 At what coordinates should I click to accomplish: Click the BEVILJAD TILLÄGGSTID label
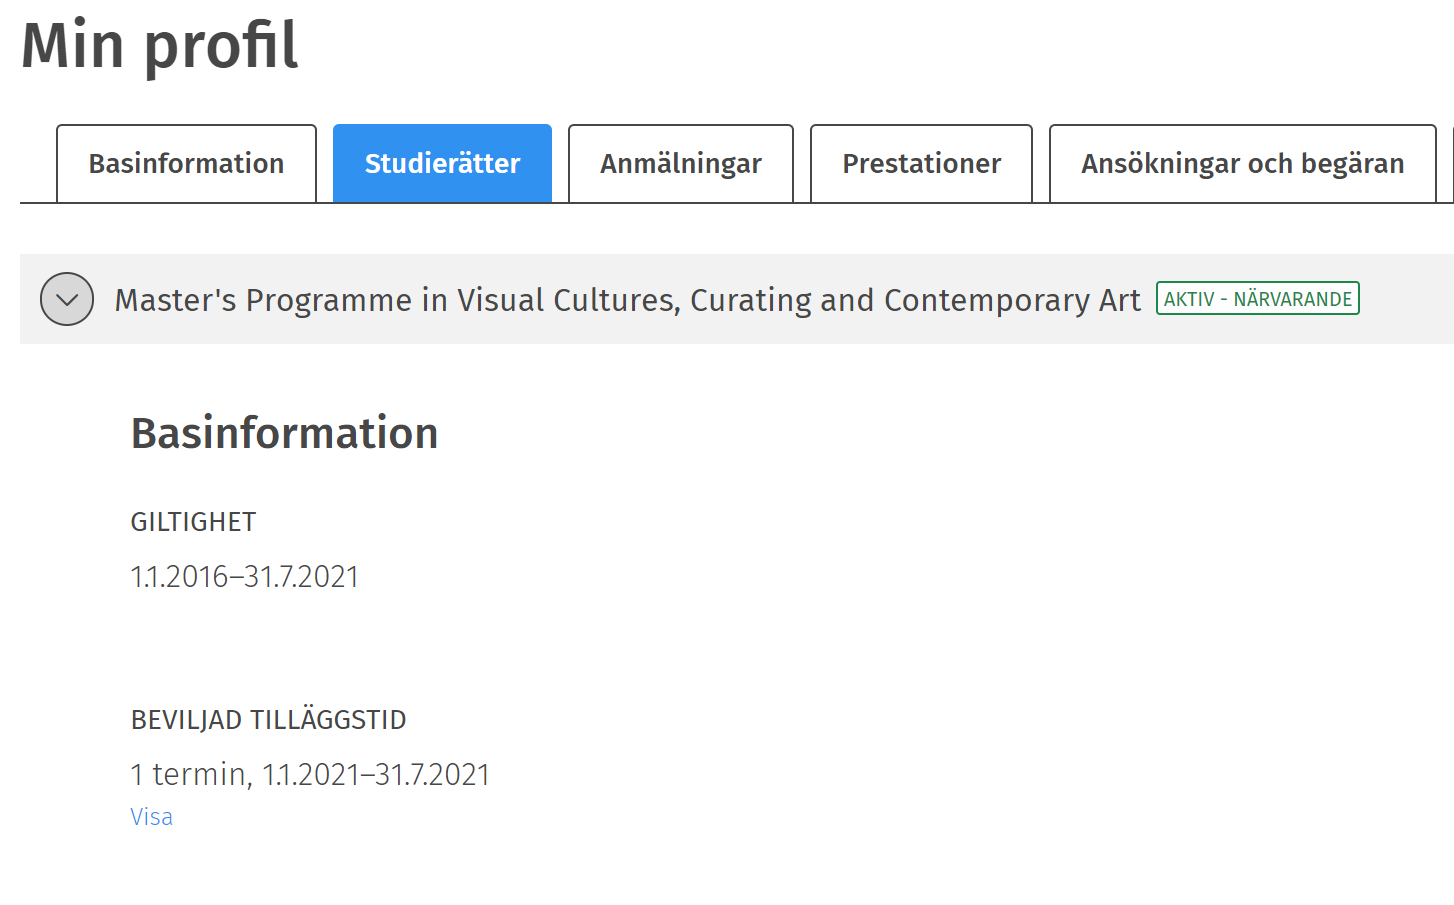click(x=268, y=720)
